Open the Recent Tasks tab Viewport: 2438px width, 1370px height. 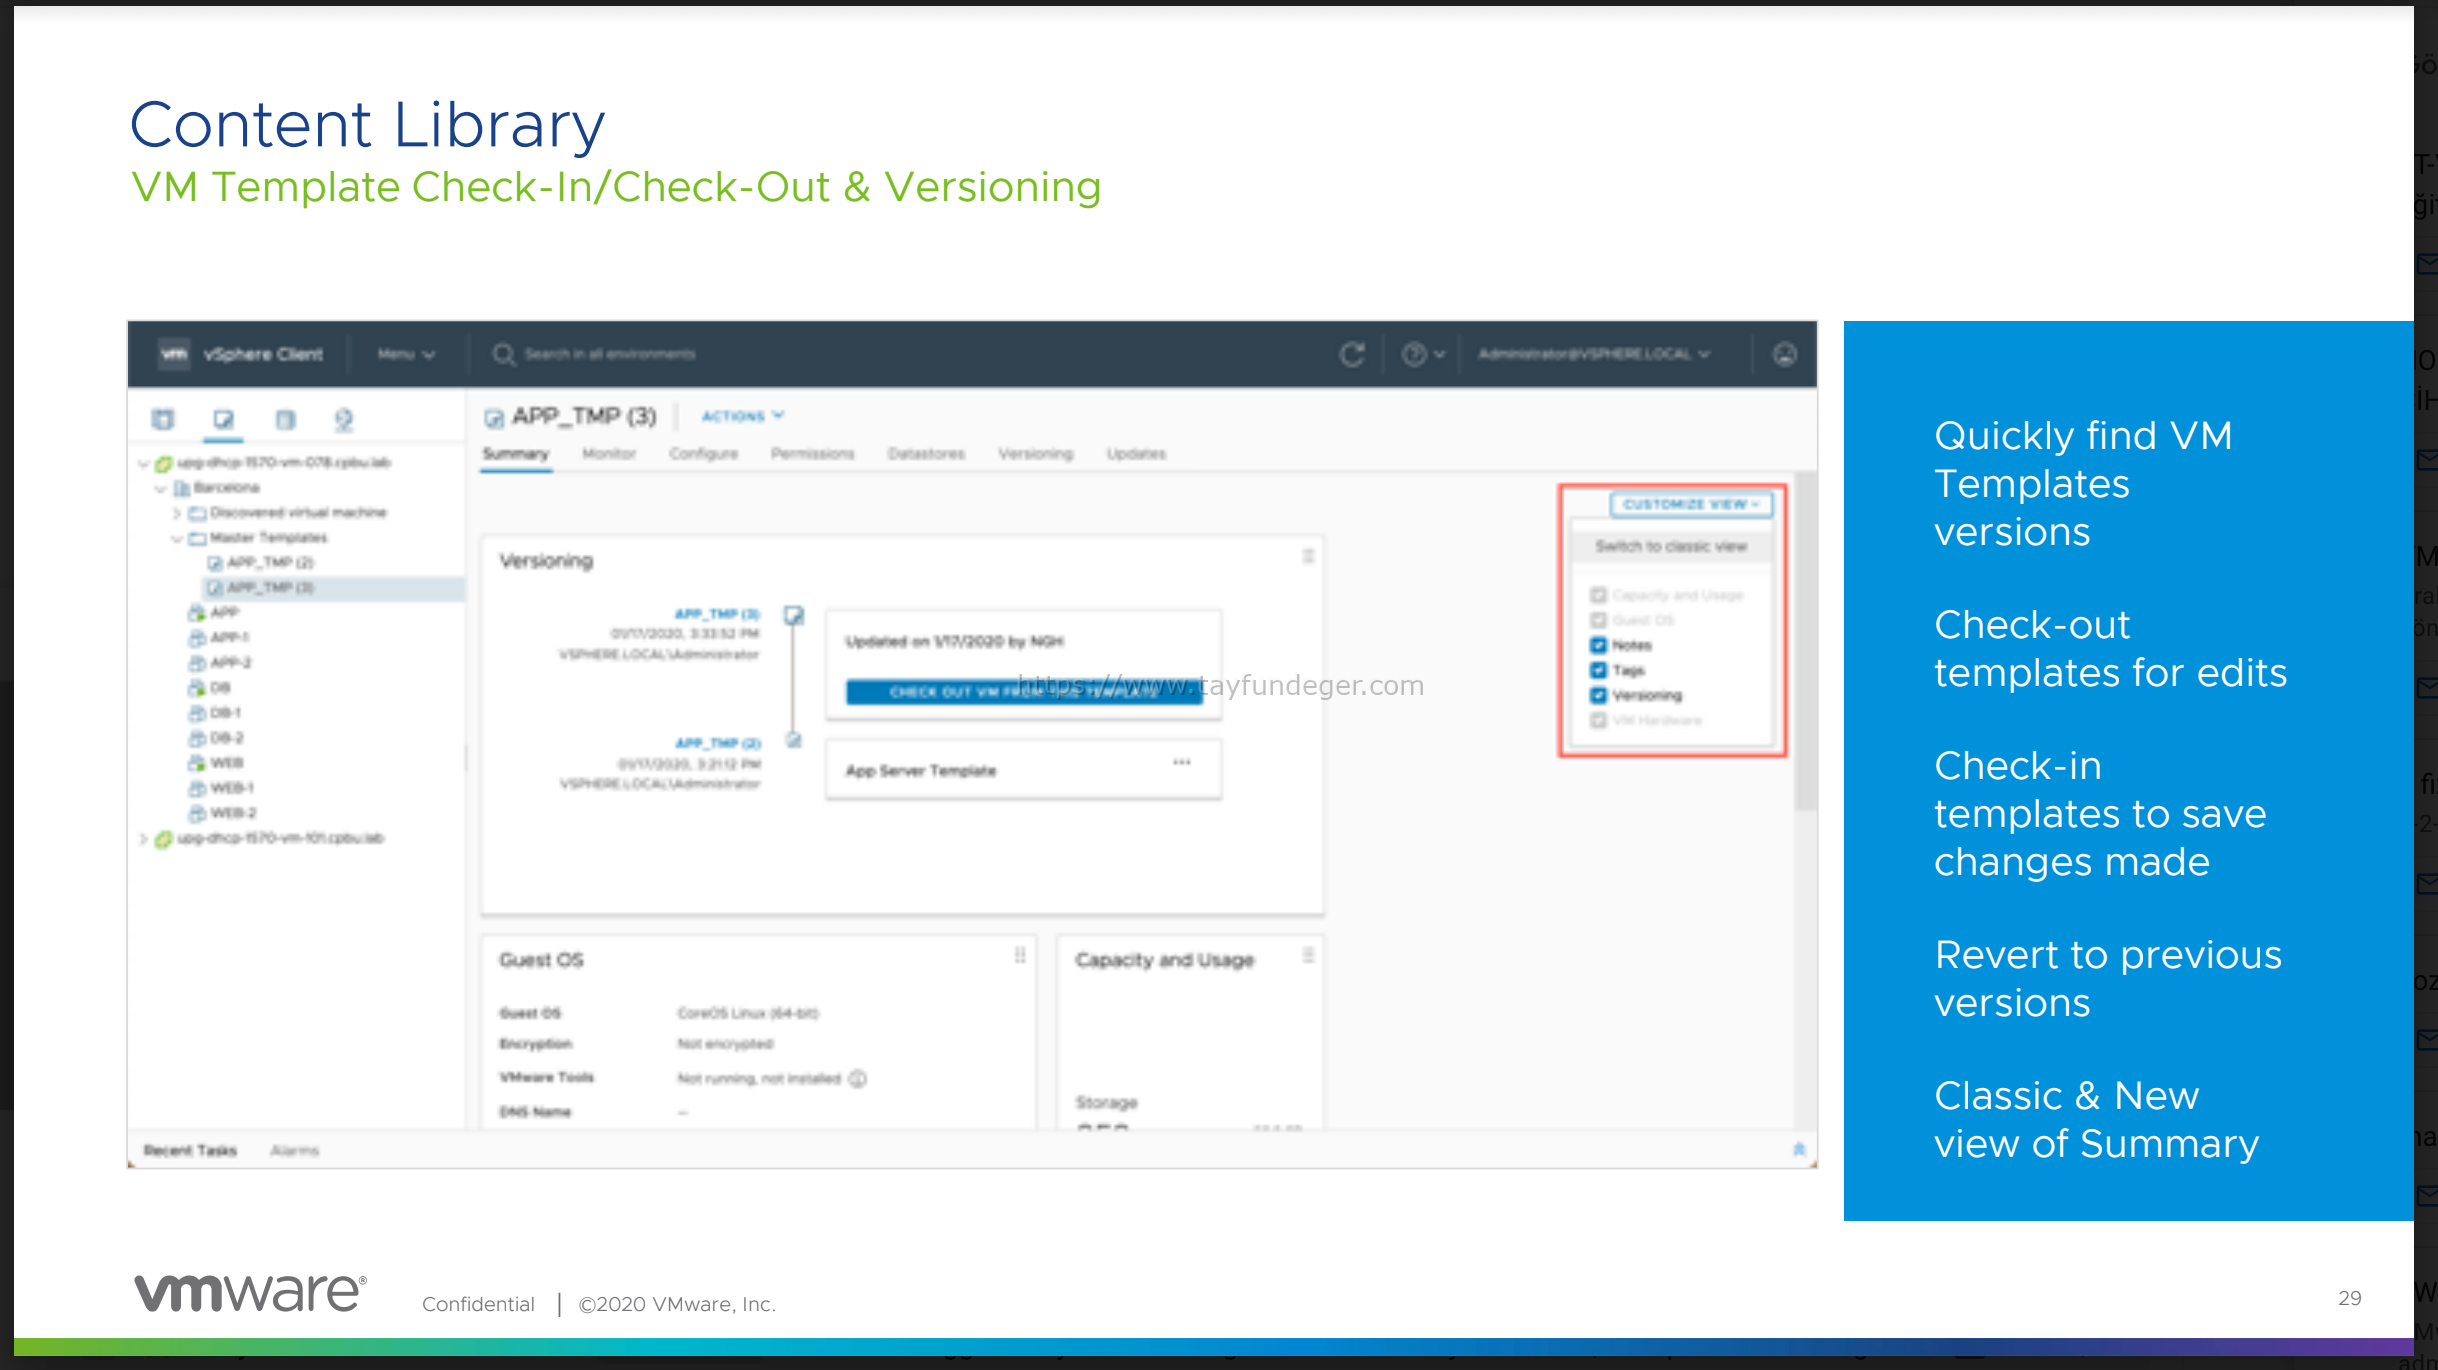(x=191, y=1151)
